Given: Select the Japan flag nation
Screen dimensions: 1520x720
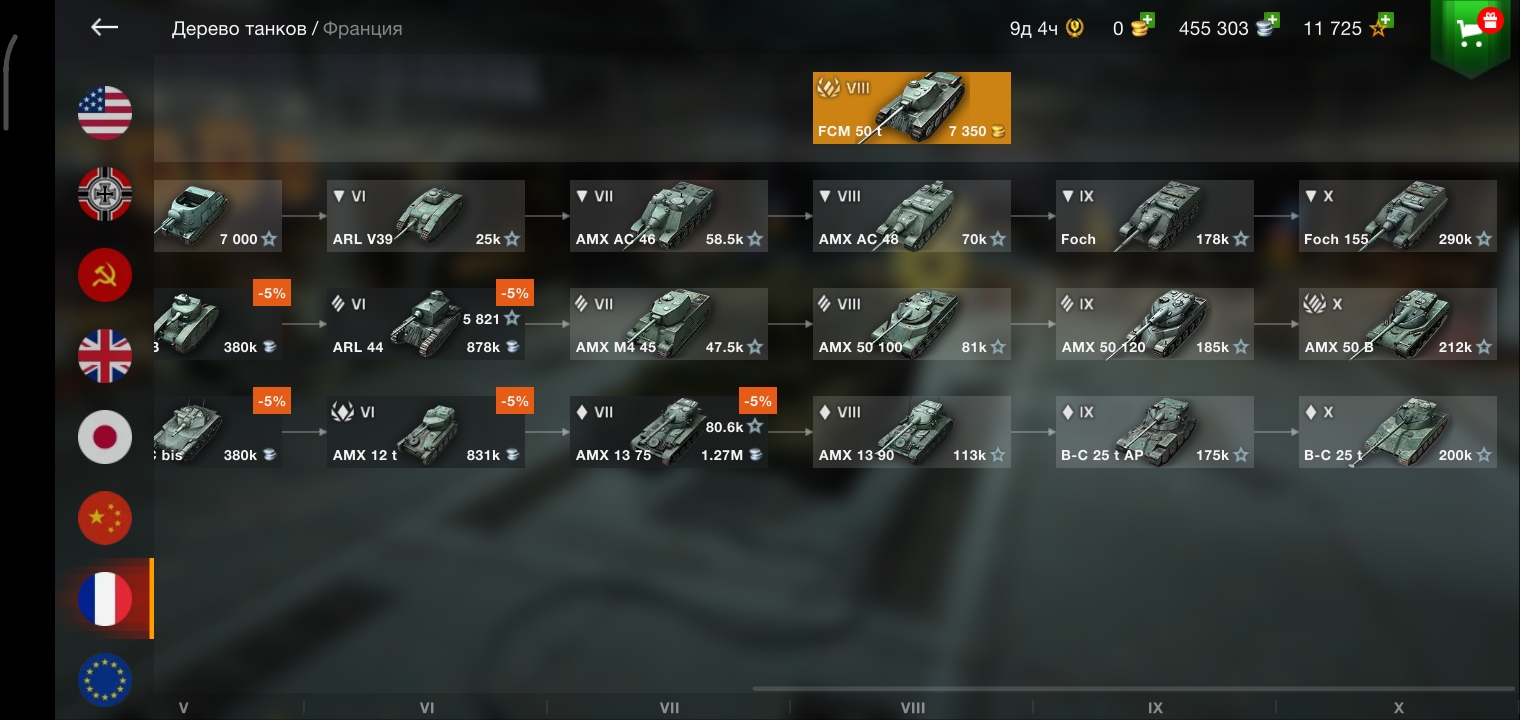Looking at the screenshot, I should click(x=105, y=437).
